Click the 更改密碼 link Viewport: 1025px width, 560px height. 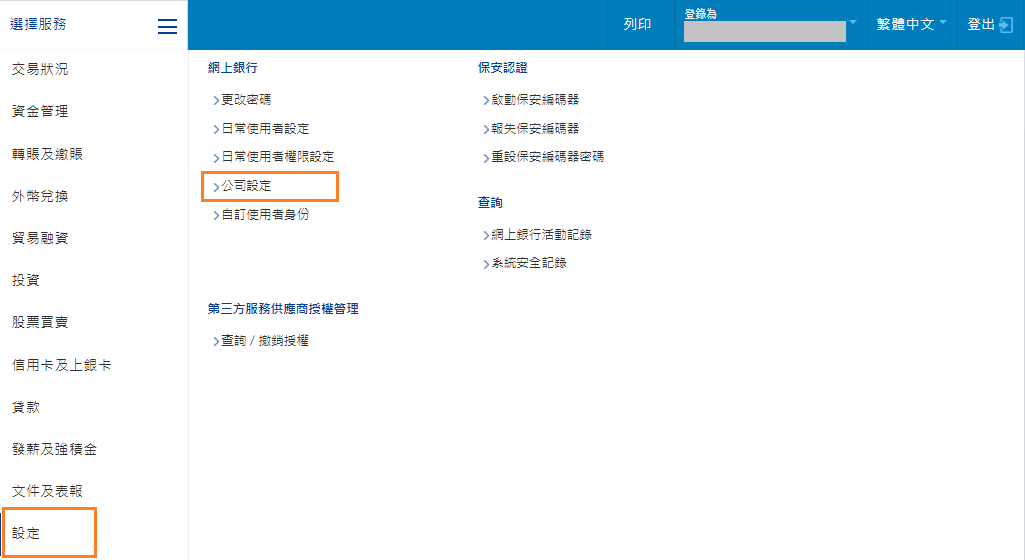click(245, 100)
